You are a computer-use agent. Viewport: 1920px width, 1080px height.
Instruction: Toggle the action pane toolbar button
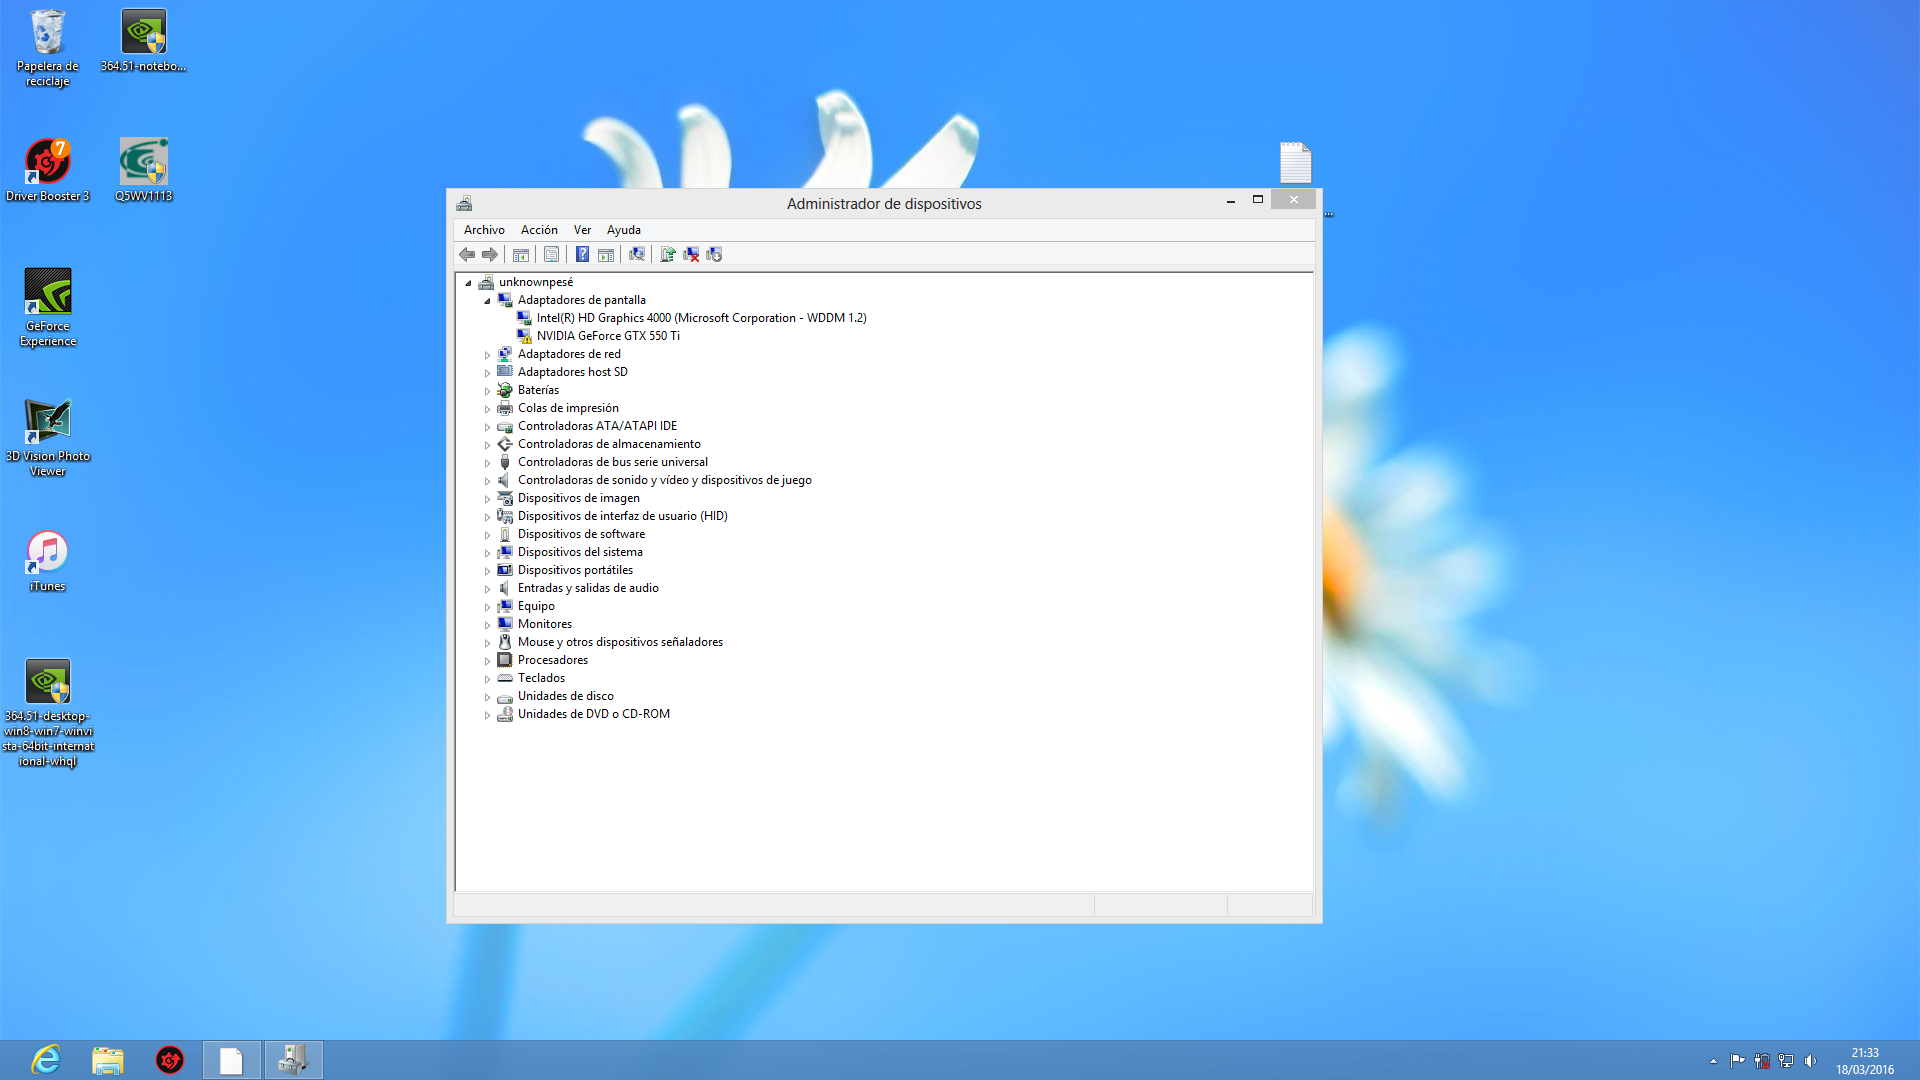tap(606, 254)
